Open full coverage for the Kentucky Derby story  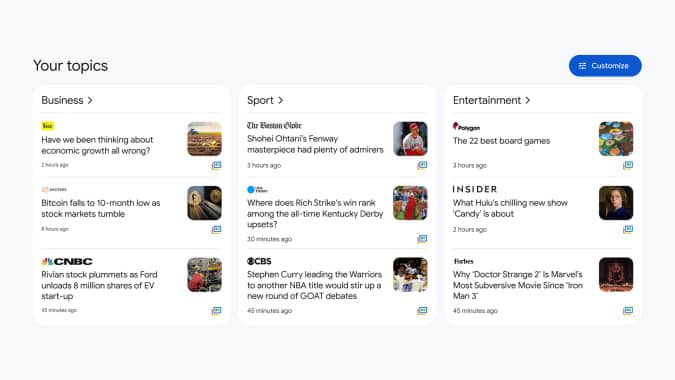pyautogui.click(x=422, y=239)
